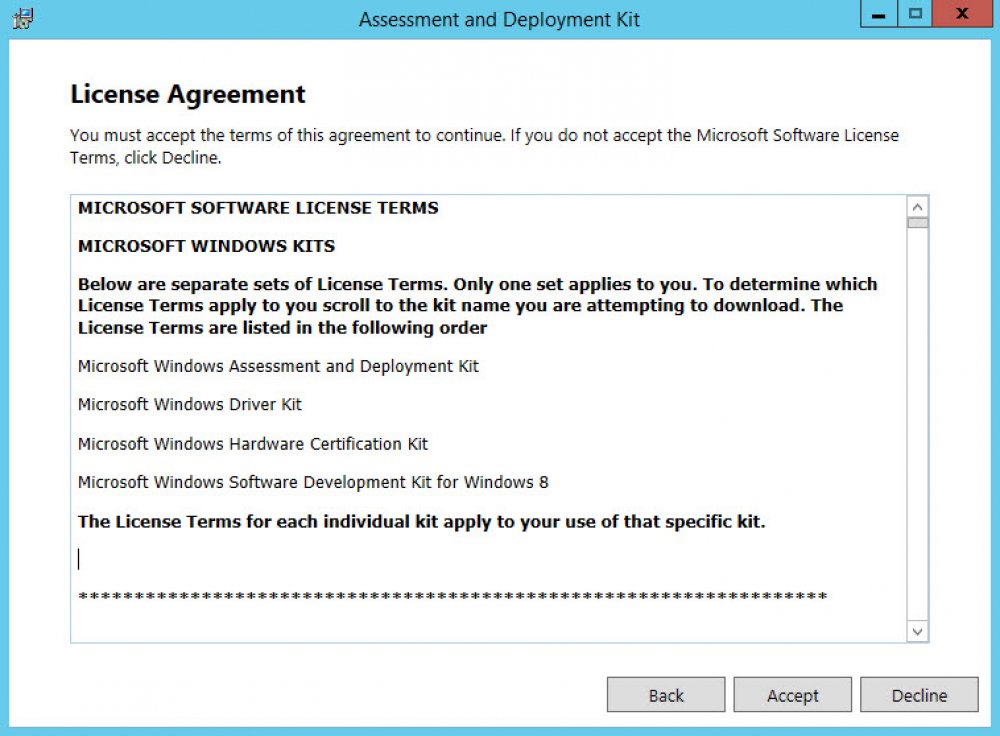The height and width of the screenshot is (736, 1000).
Task: Click the MICROSOFT WINDOWS KITS heading text
Action: click(x=206, y=246)
